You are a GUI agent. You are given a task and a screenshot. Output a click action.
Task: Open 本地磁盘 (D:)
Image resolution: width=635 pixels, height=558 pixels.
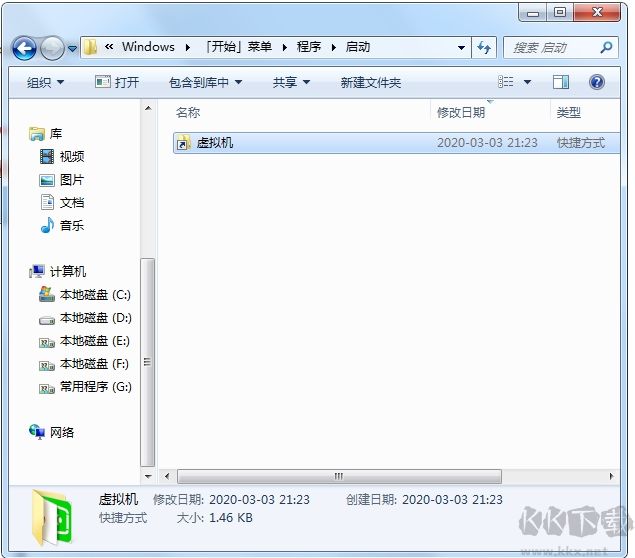coord(96,317)
